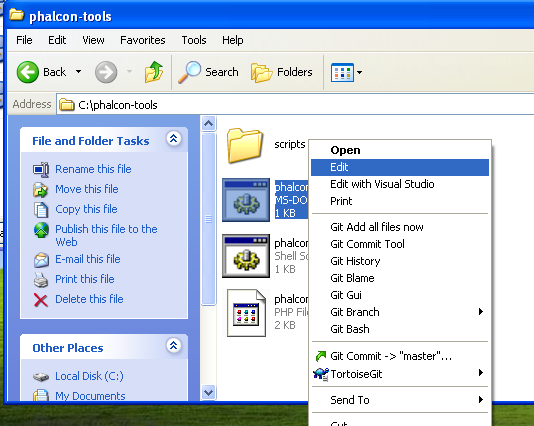Collapse the File and Folder Tasks panel

click(x=174, y=139)
